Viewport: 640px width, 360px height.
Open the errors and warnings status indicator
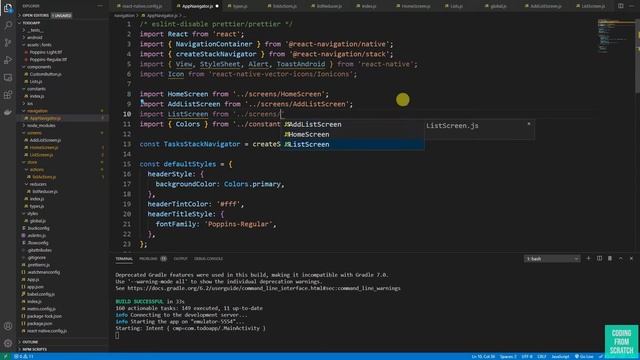tap(24, 356)
